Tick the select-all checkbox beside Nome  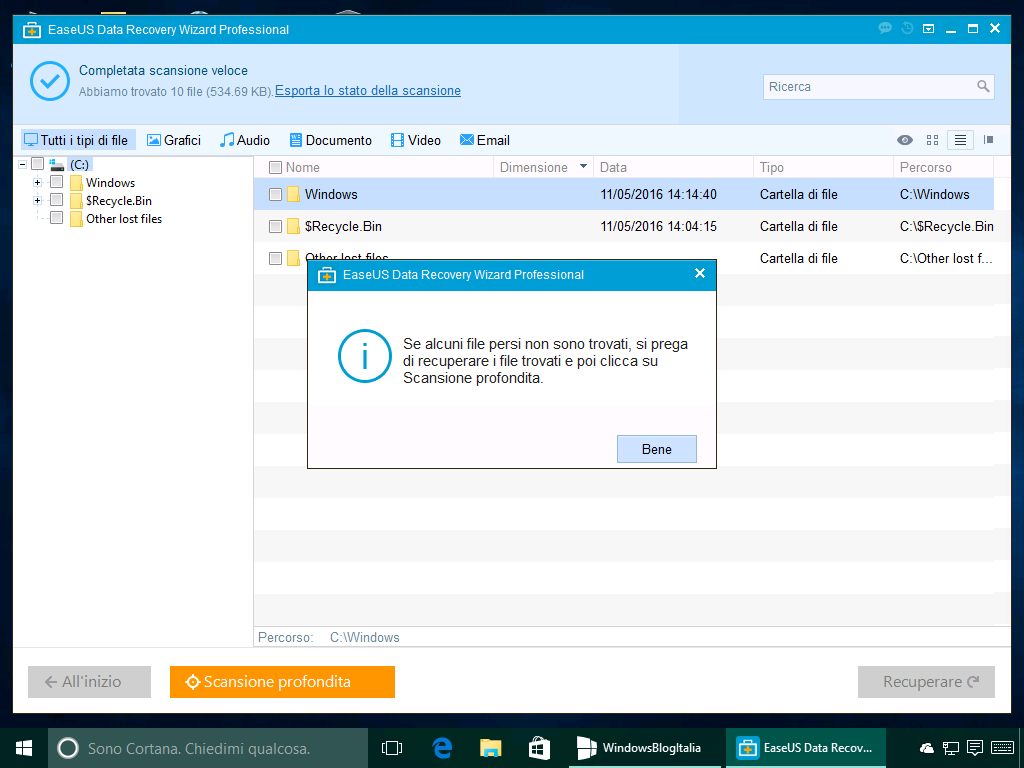276,168
